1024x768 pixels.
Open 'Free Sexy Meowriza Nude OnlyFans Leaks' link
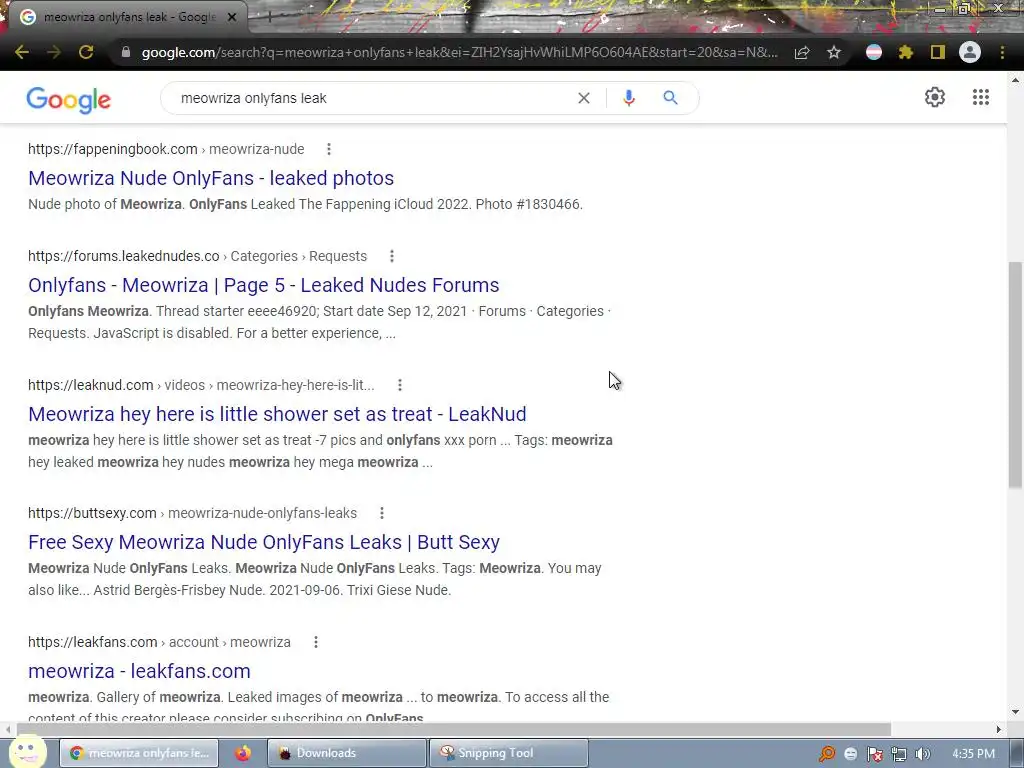point(264,542)
